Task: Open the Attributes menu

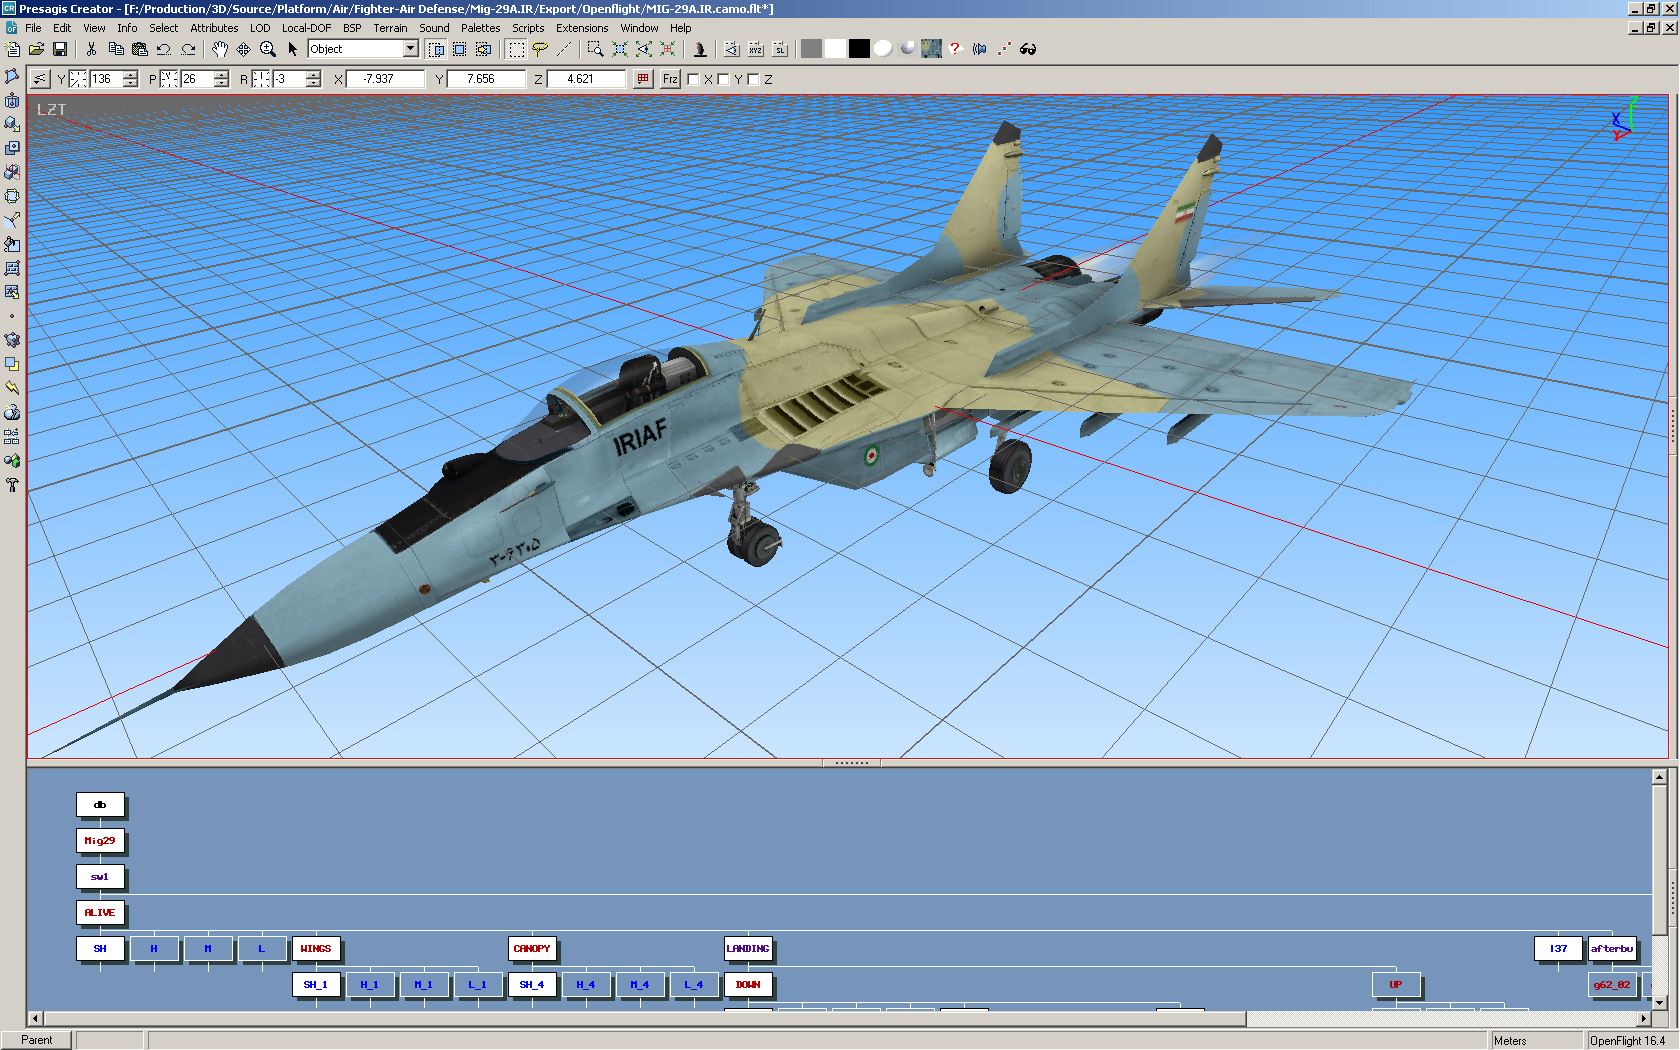Action: [214, 28]
